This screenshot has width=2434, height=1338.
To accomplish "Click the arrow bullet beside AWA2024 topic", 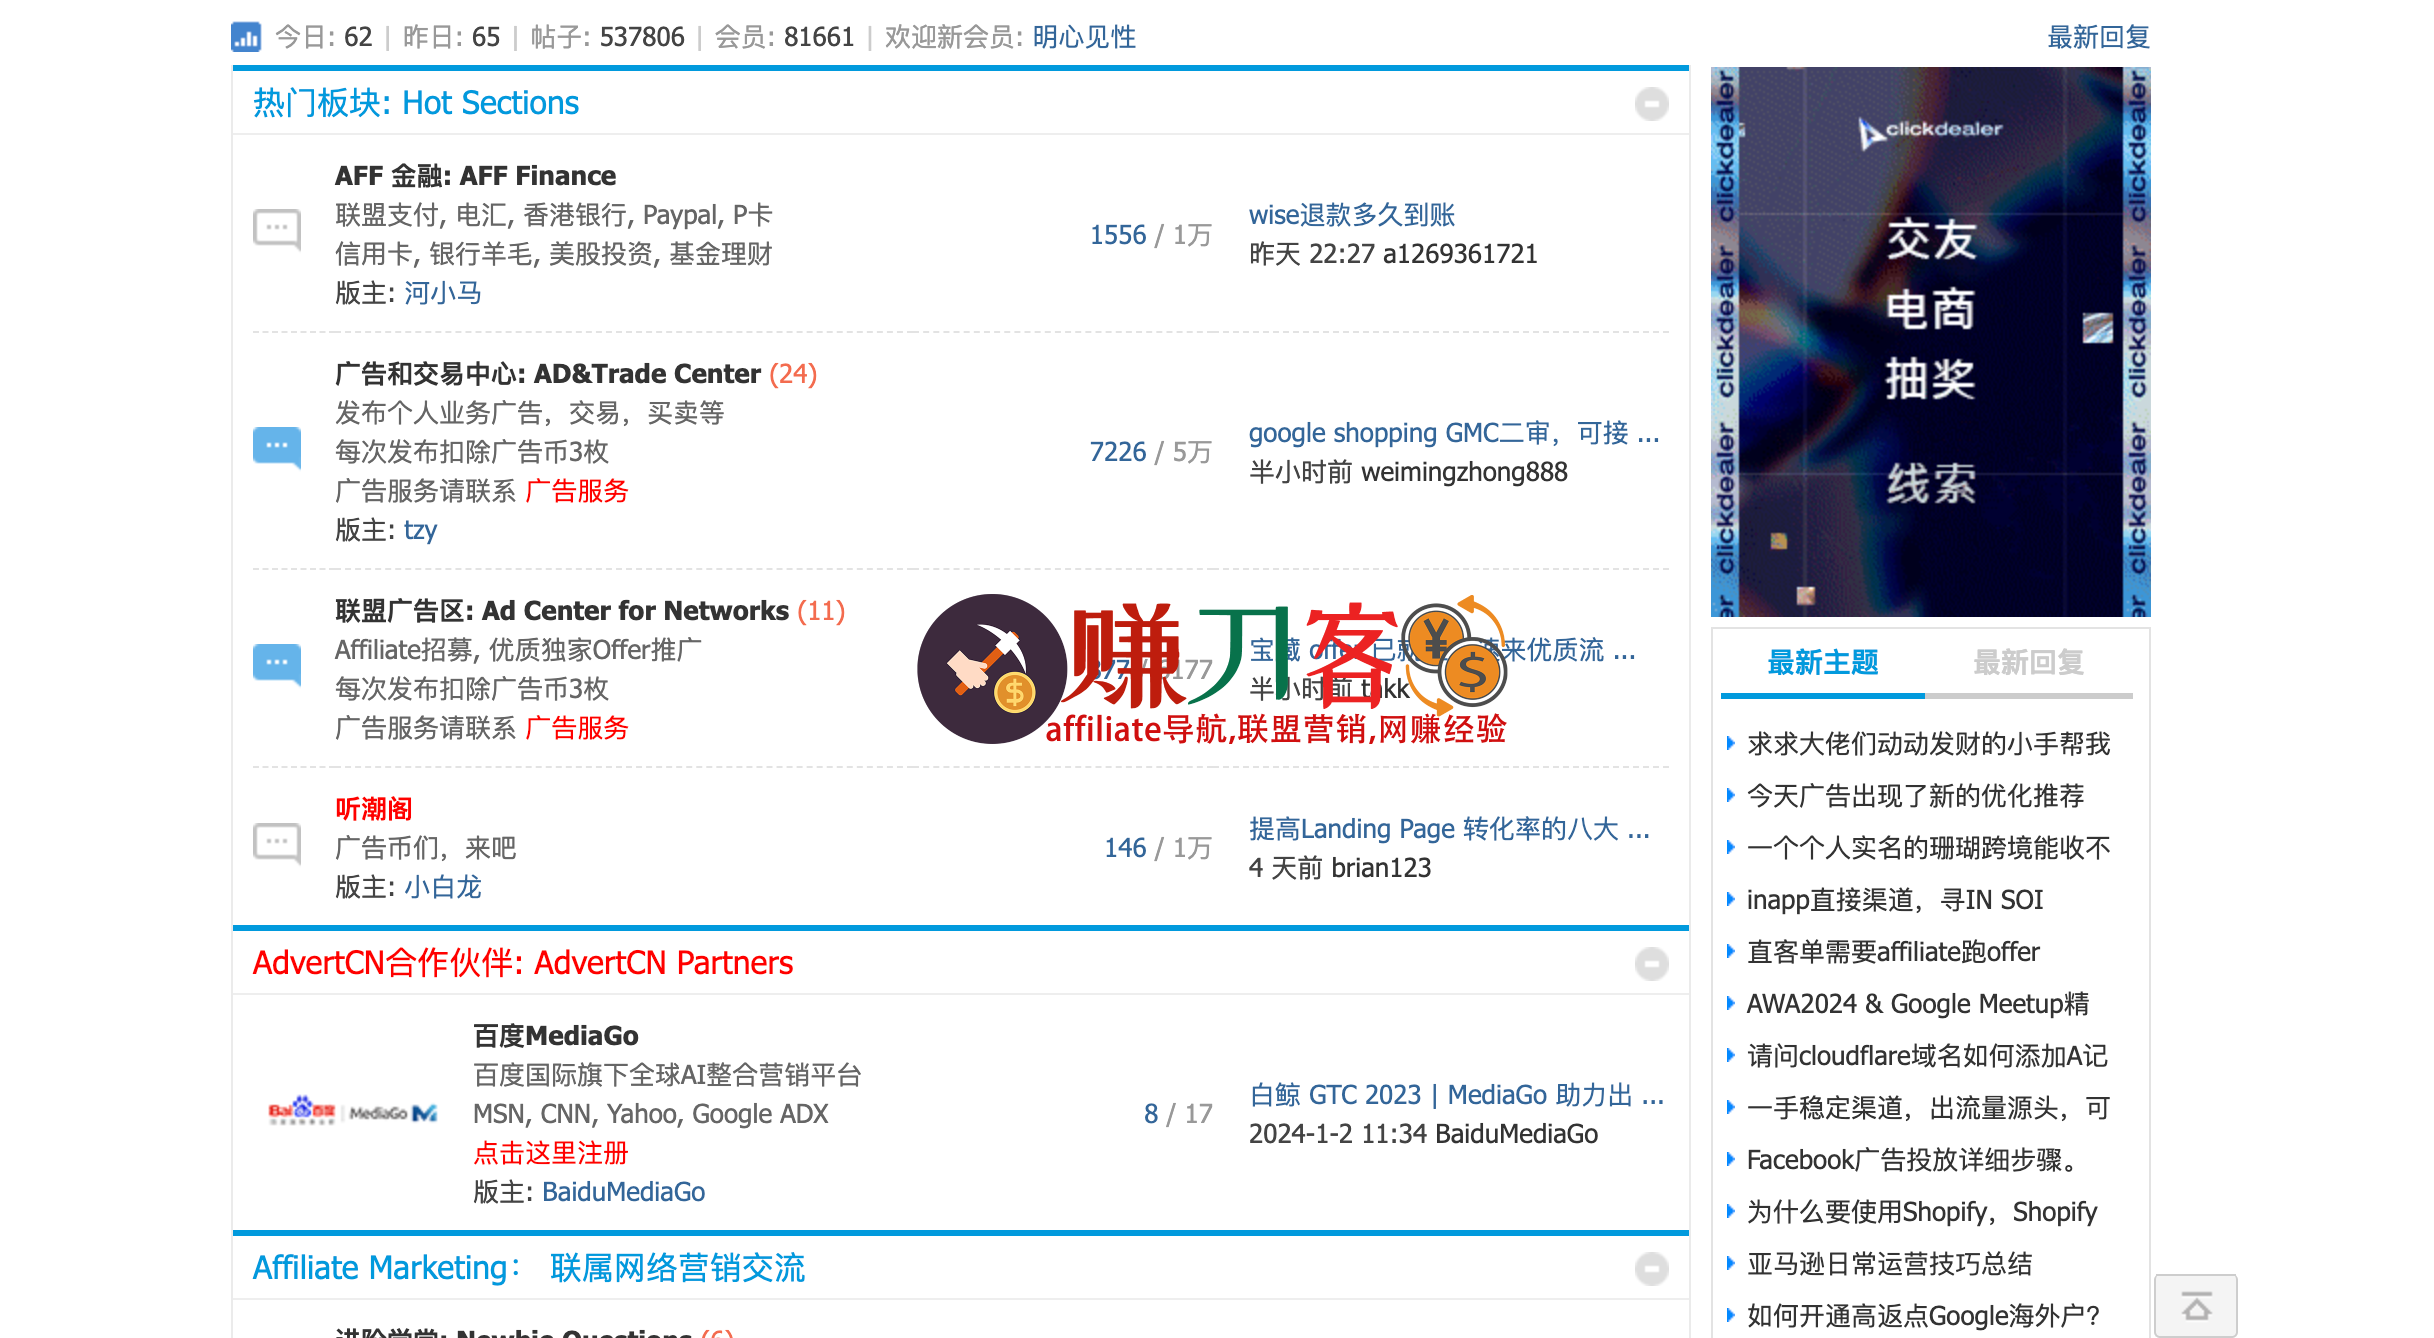I will pos(1730,1003).
